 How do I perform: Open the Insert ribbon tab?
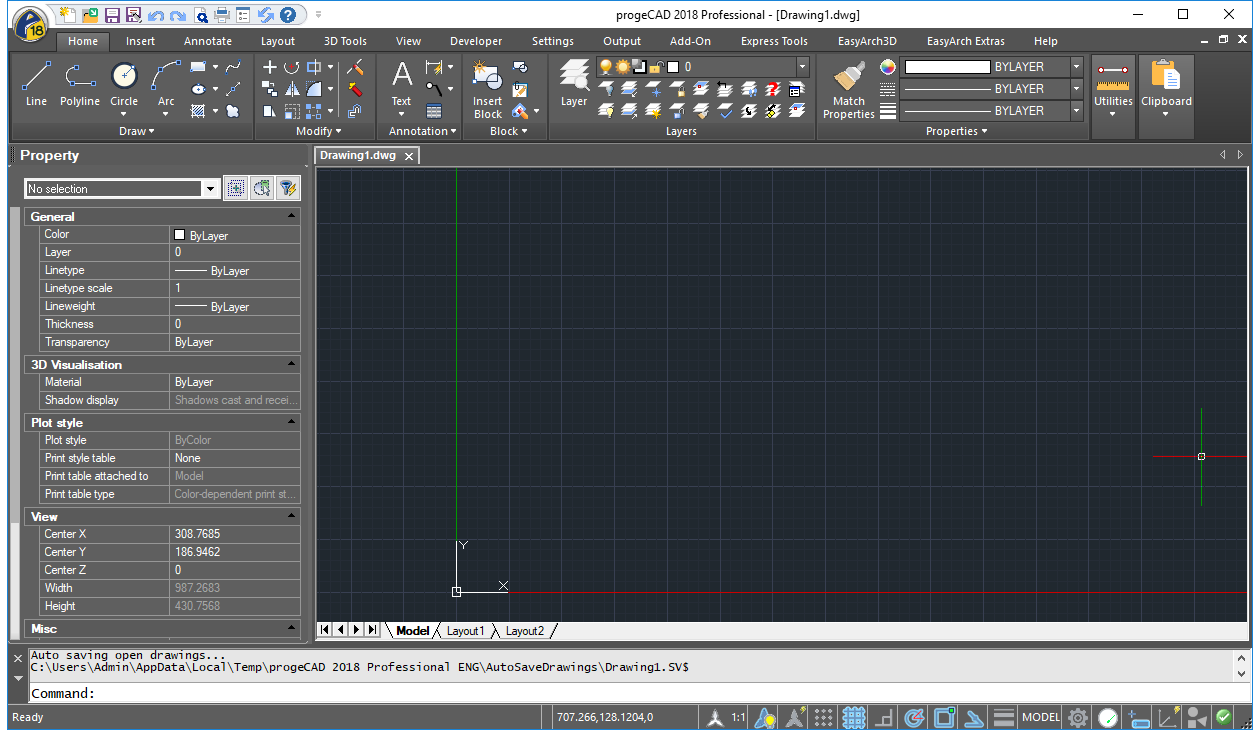click(140, 41)
